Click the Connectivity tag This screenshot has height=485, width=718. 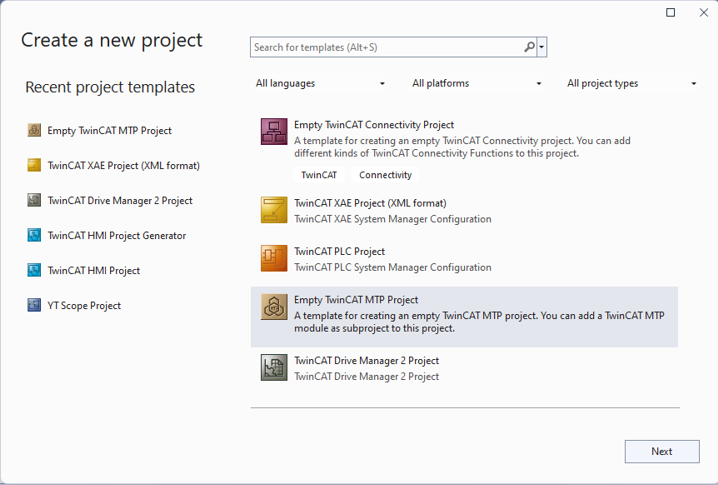pyautogui.click(x=385, y=175)
